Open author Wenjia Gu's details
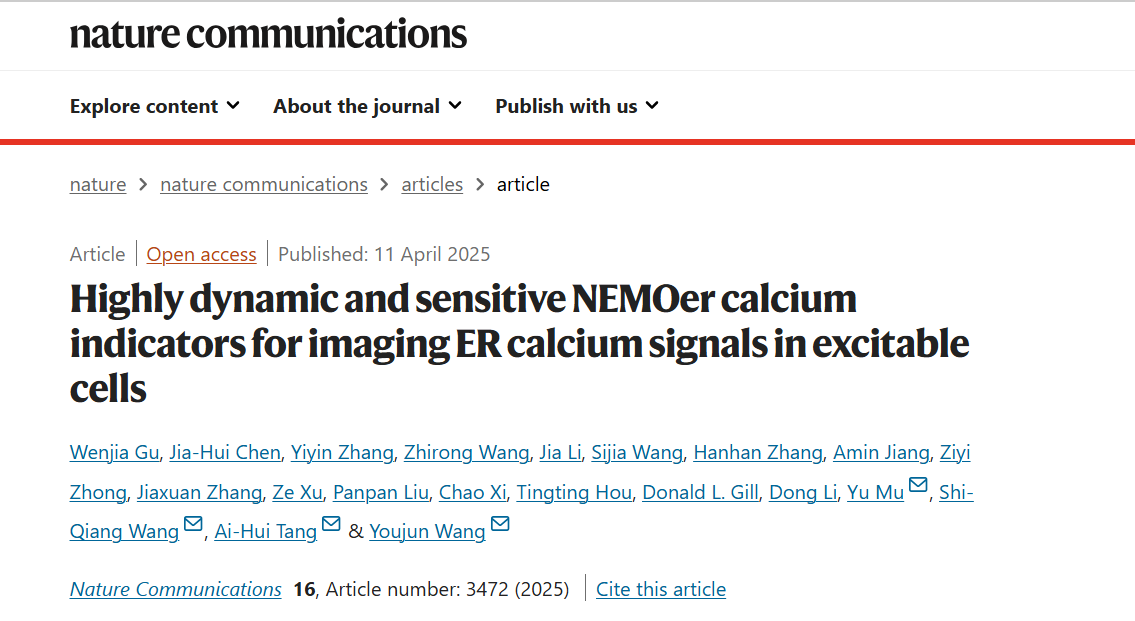This screenshot has height=621, width=1135. tap(114, 452)
